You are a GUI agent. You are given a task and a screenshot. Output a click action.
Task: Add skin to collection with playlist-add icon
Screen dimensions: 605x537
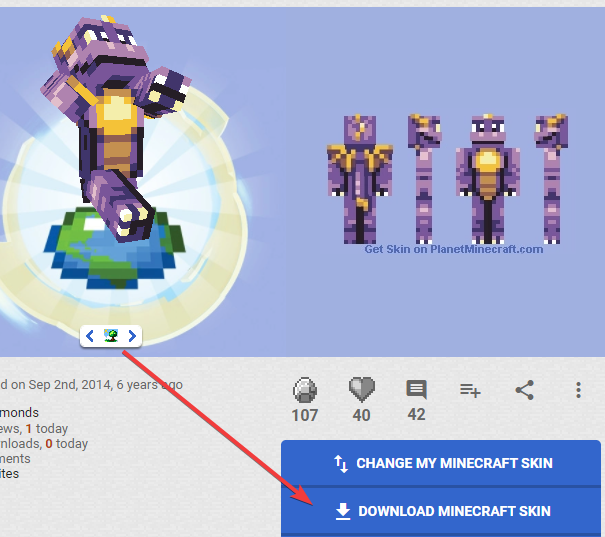coord(470,390)
